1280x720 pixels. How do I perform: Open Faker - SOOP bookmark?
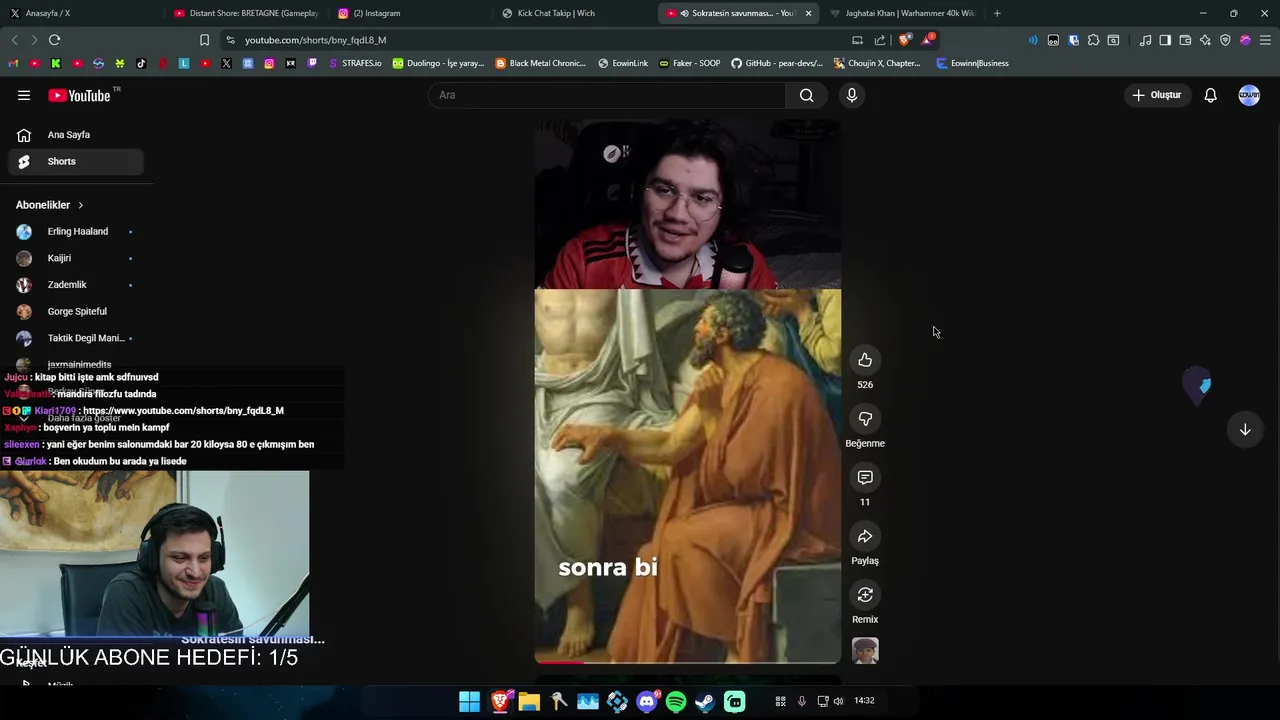689,63
